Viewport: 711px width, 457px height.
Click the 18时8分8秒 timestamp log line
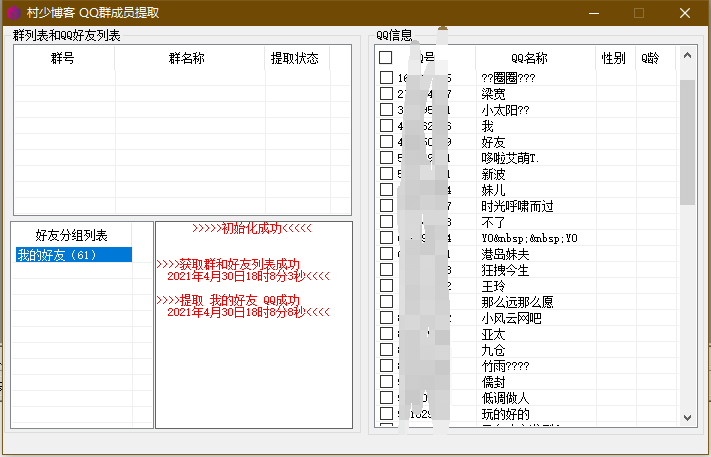pos(248,312)
